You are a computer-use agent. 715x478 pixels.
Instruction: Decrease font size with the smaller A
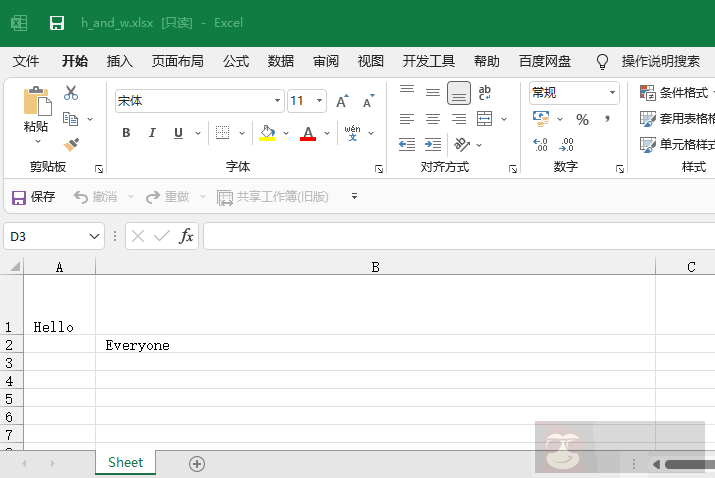(368, 101)
